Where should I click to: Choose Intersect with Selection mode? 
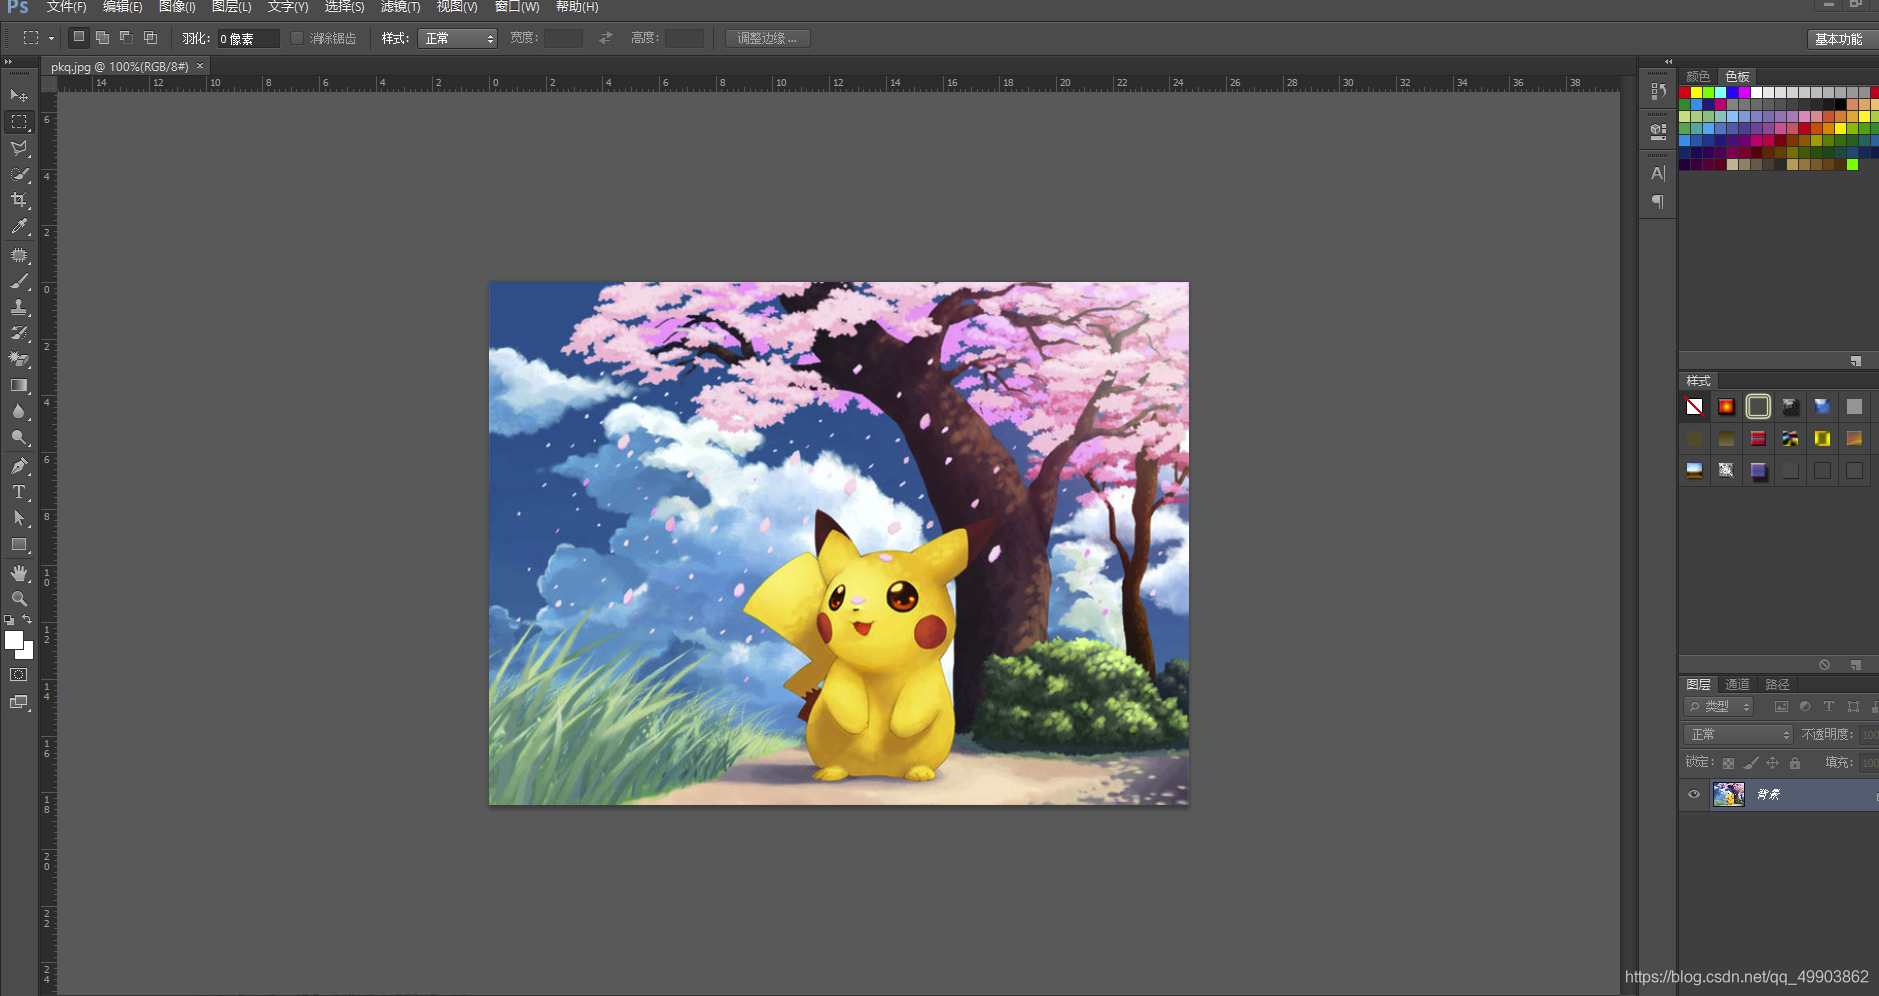pos(150,38)
